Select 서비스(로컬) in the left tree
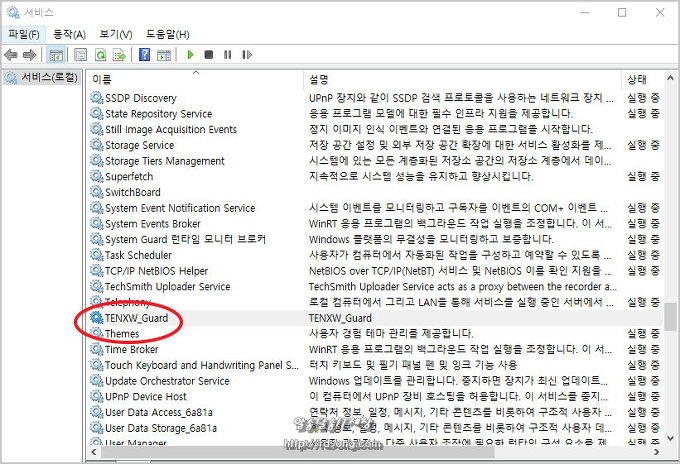Viewport: 680px width, 464px height. (41, 78)
